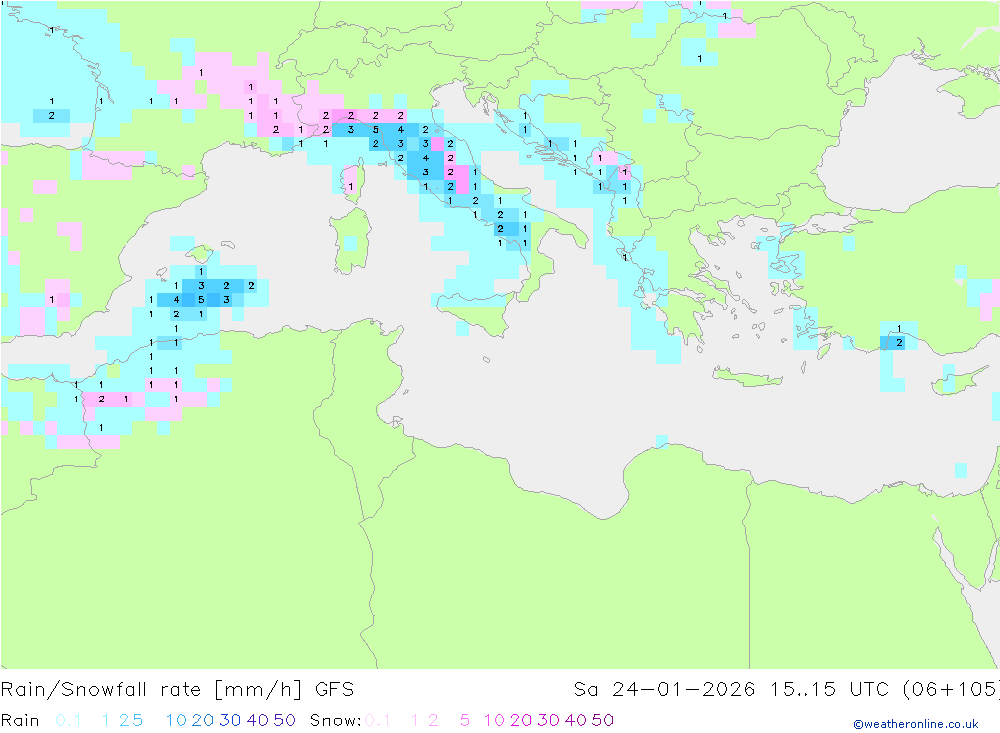Viewport: 1000px width, 733px height.
Task: Select the snow legend value 50
Action: 603,720
